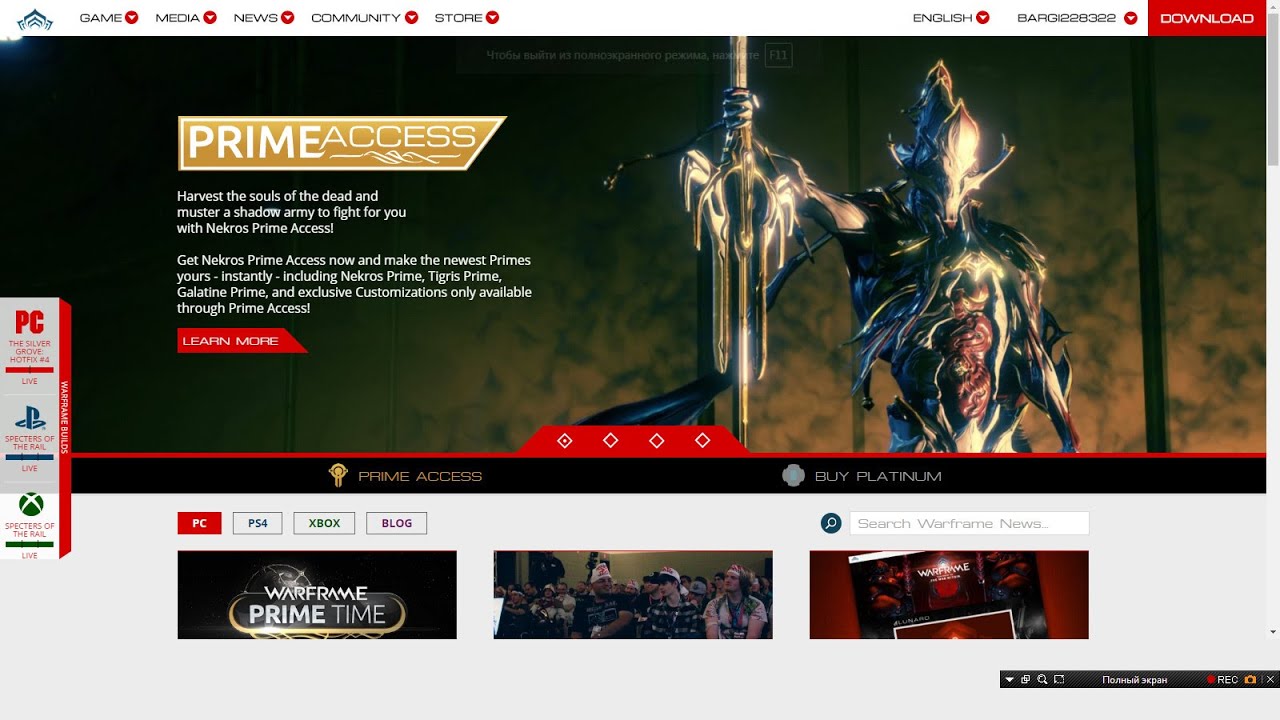1280x720 pixels.
Task: Select the first carousel diamond indicator
Action: pyautogui.click(x=565, y=440)
